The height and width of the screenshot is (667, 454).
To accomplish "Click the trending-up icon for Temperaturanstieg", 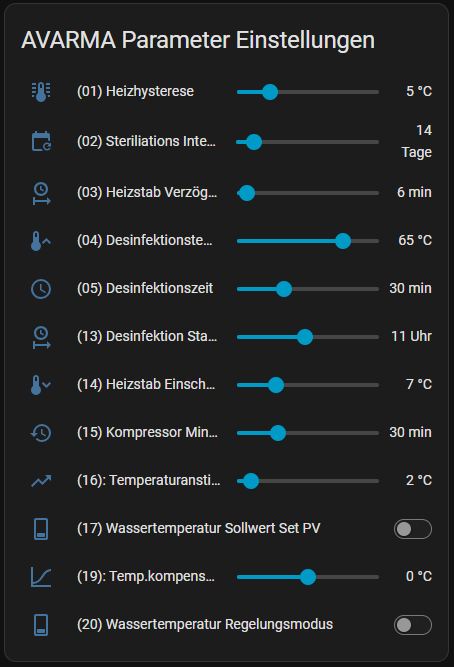I will point(41,481).
